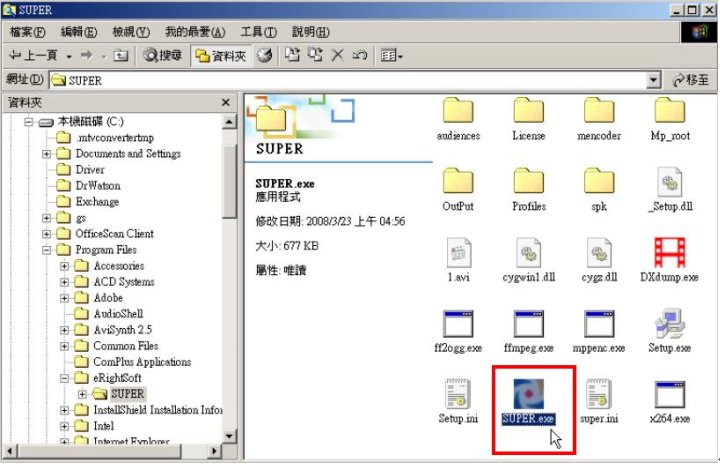Image resolution: width=720 pixels, height=464 pixels.
Task: Select ff2ogg.exe program icon
Action: [458, 323]
